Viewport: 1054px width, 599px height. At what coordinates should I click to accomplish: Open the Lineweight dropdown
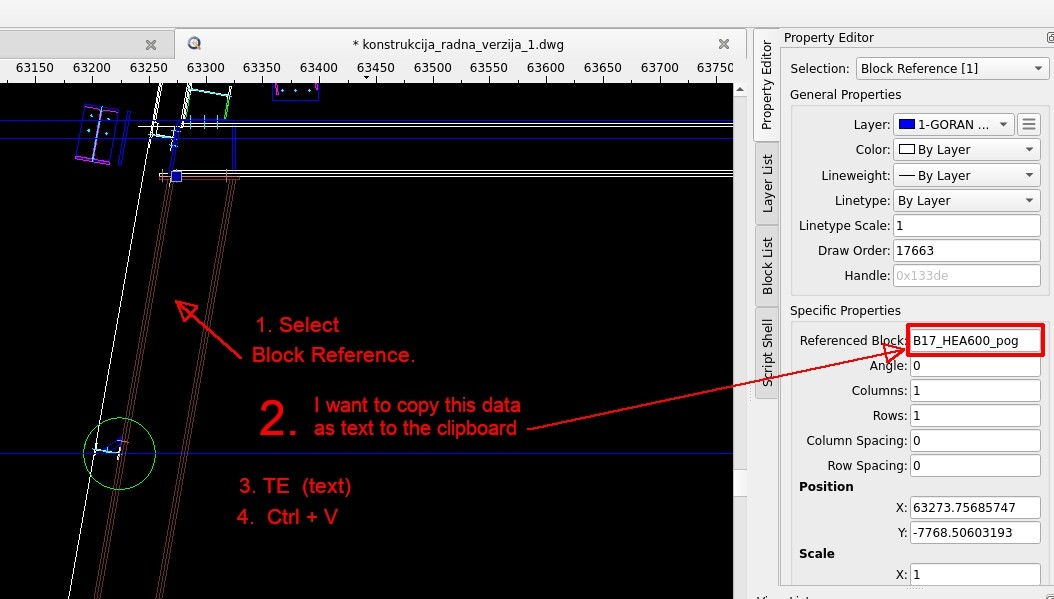click(966, 175)
